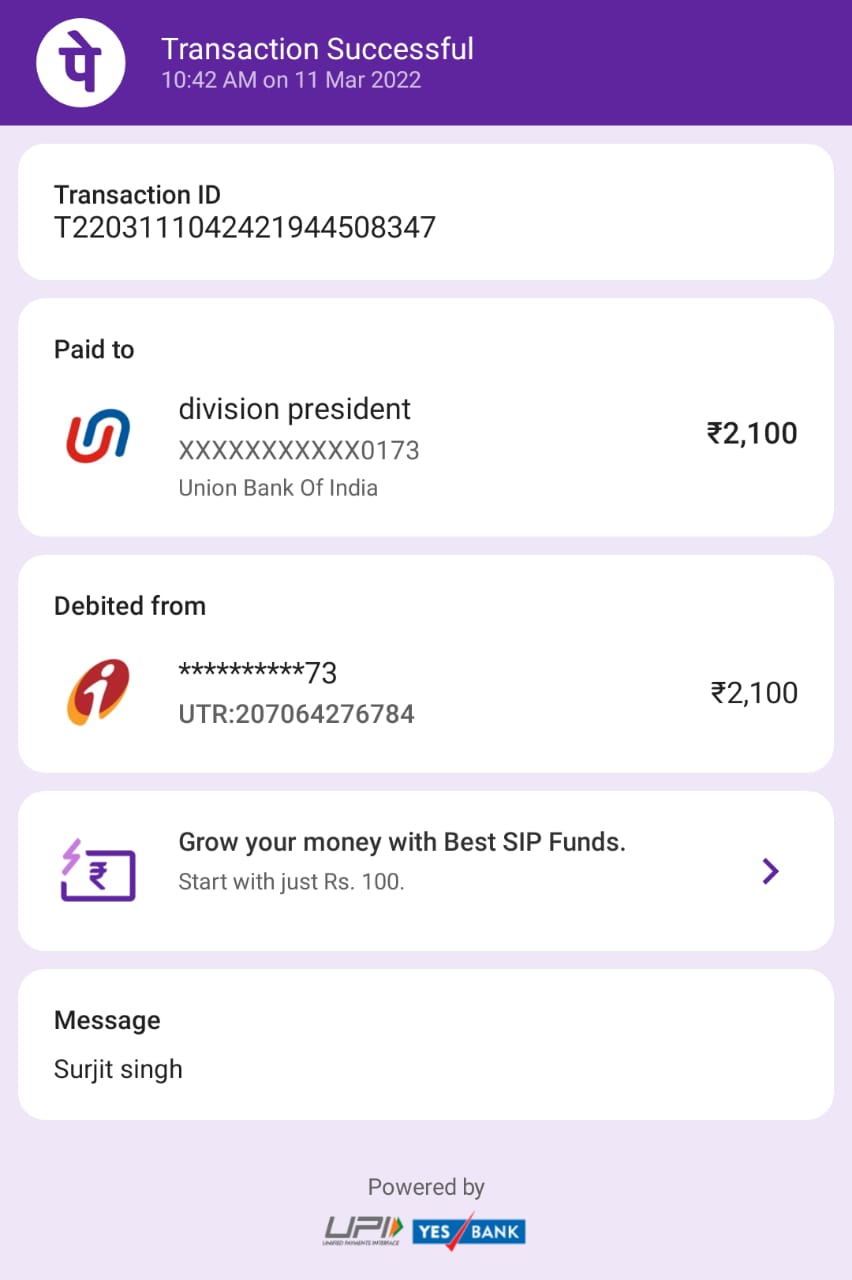Tap the SIP Funds rupee icon
Screen dimensions: 852x1280
click(98, 869)
